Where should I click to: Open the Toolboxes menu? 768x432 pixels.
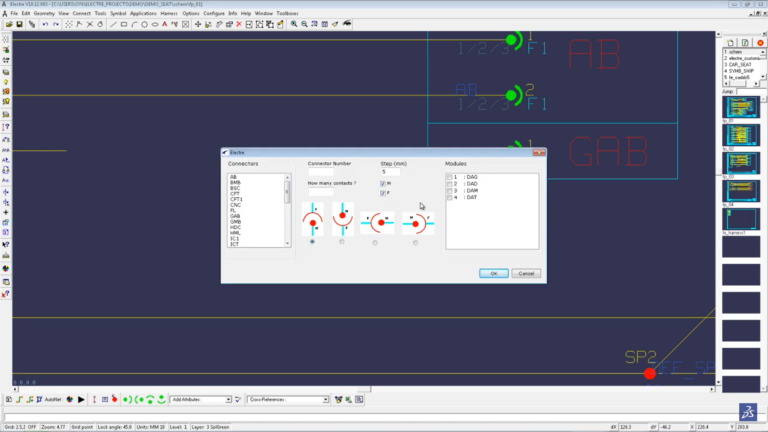pos(288,13)
